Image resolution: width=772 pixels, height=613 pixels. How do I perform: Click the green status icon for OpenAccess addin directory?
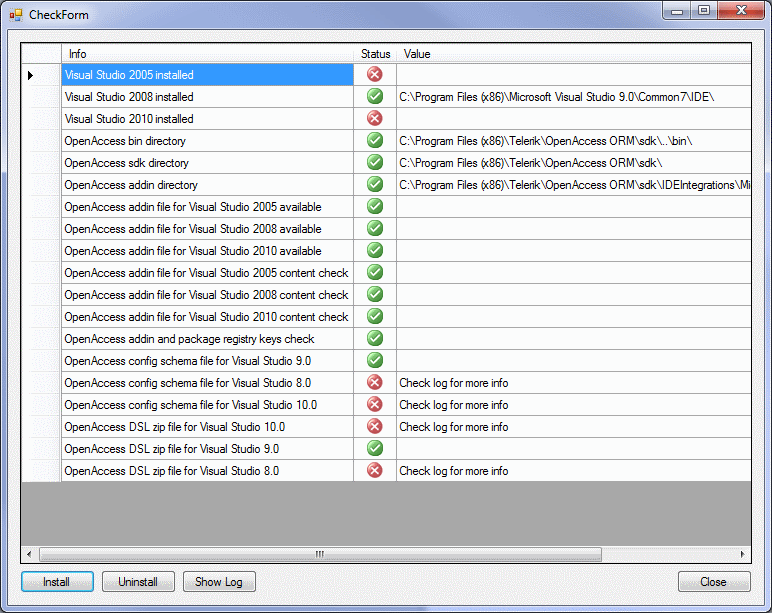(x=375, y=184)
